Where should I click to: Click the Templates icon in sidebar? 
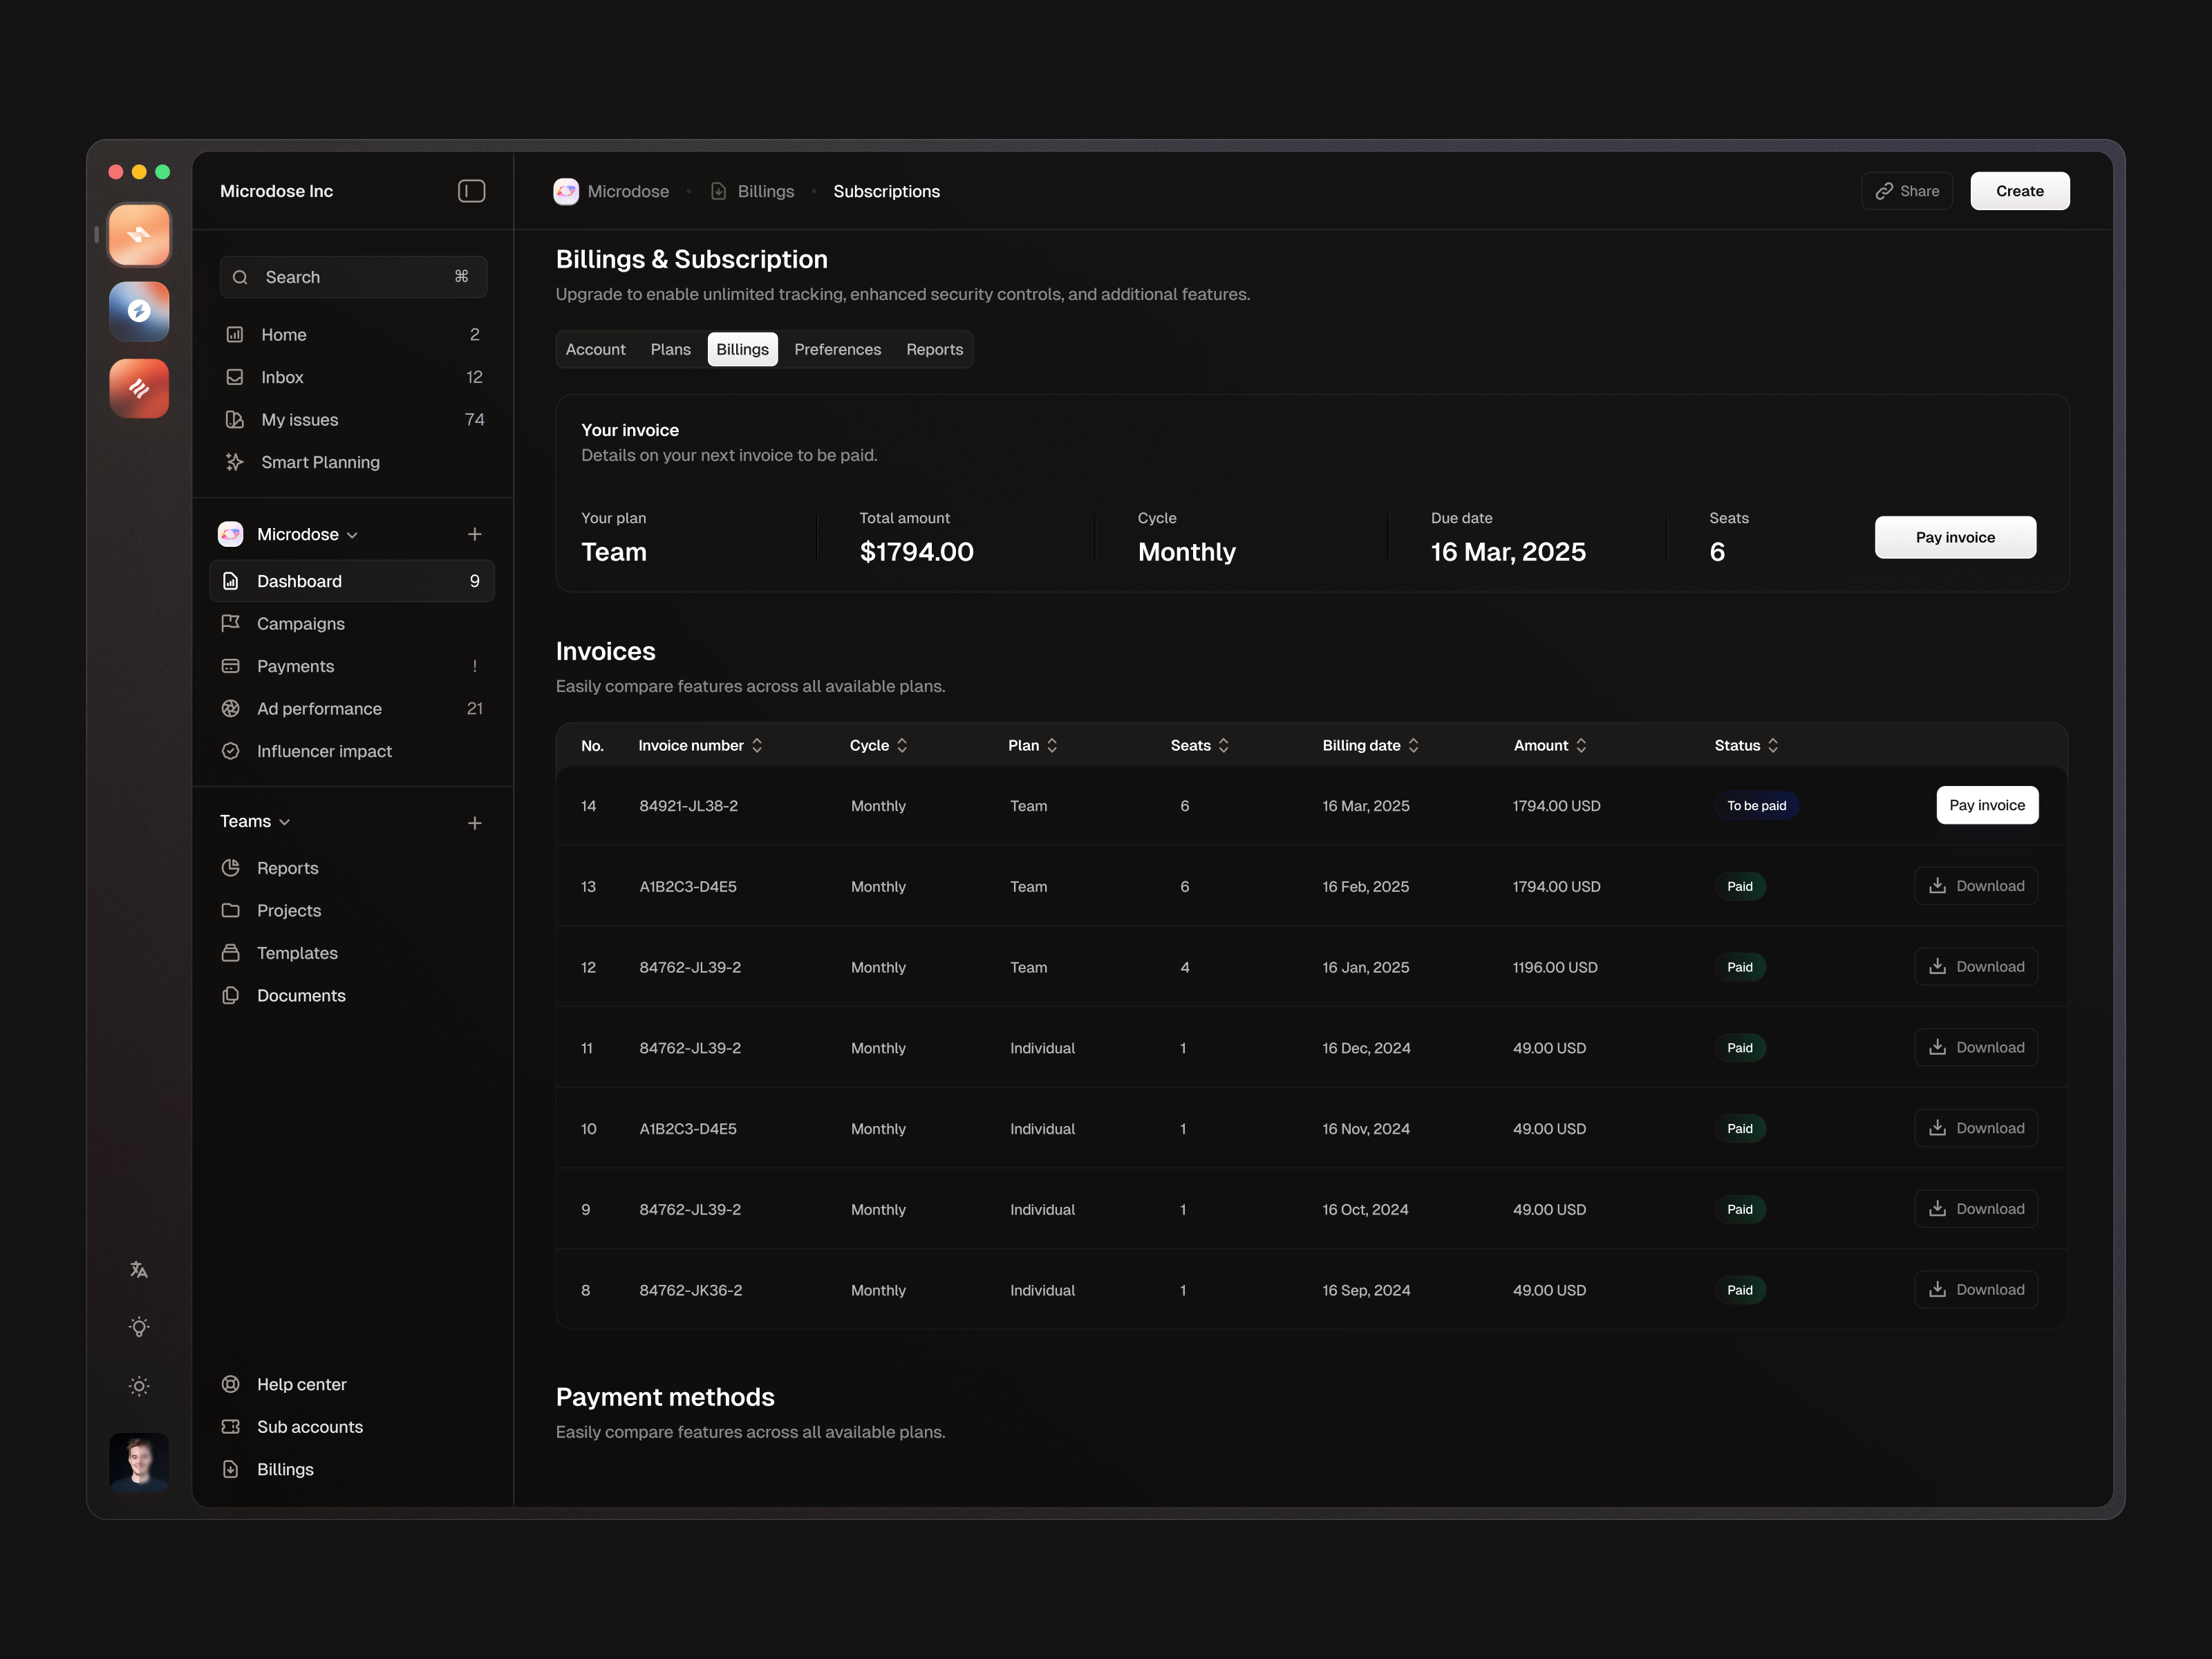click(x=231, y=953)
